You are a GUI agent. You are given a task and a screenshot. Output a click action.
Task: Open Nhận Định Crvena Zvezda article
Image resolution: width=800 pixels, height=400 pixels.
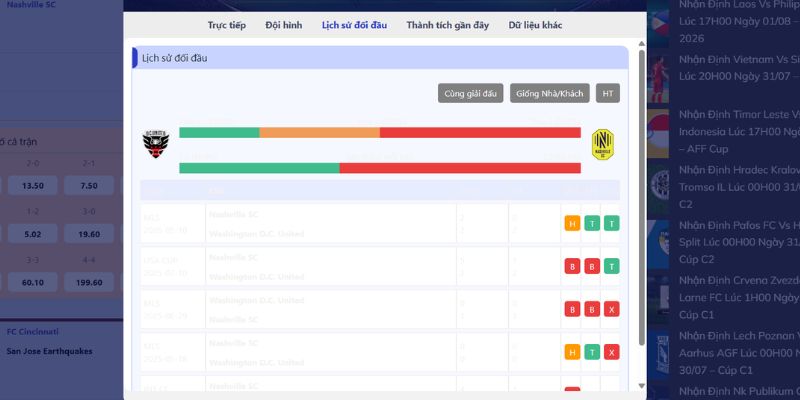739,297
